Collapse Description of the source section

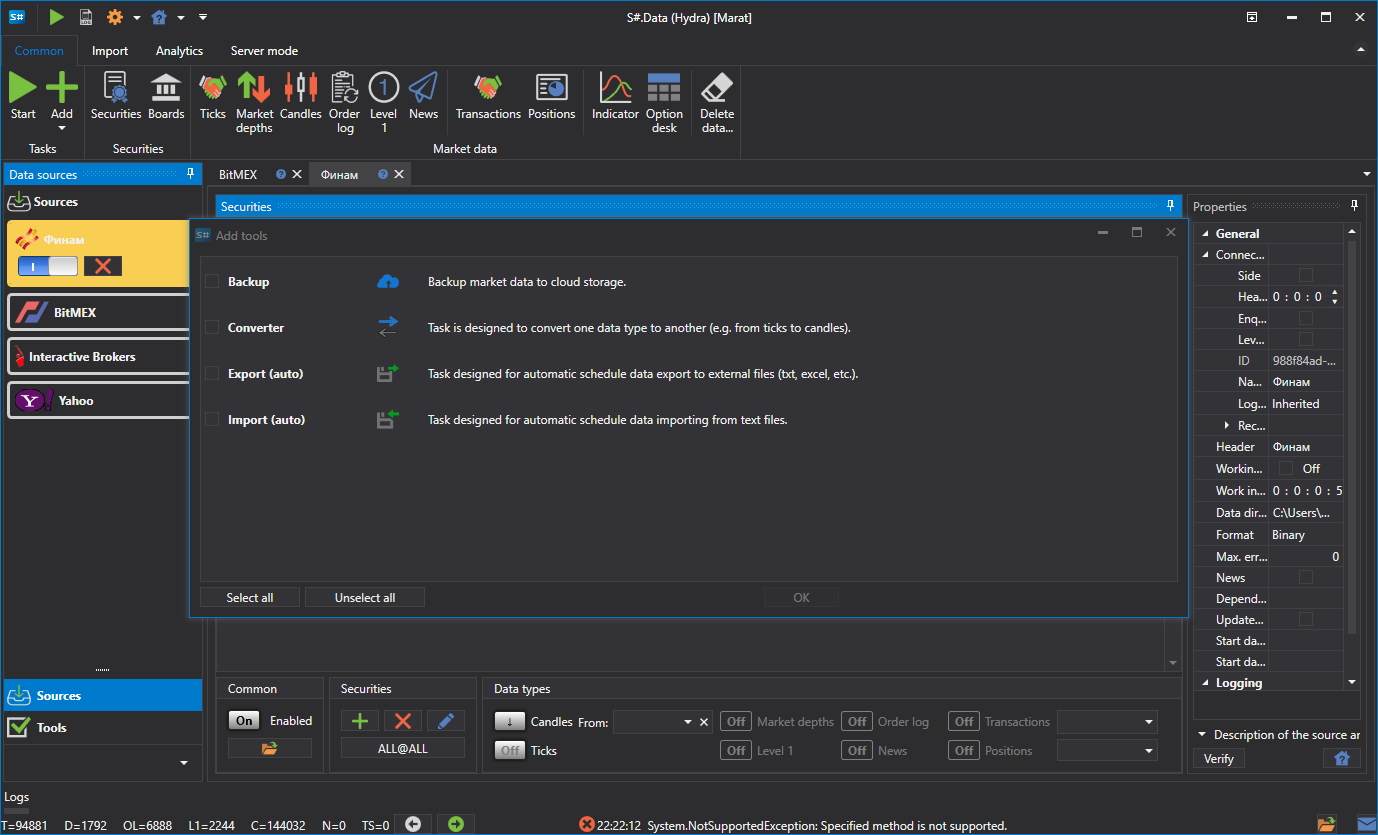[1203, 735]
